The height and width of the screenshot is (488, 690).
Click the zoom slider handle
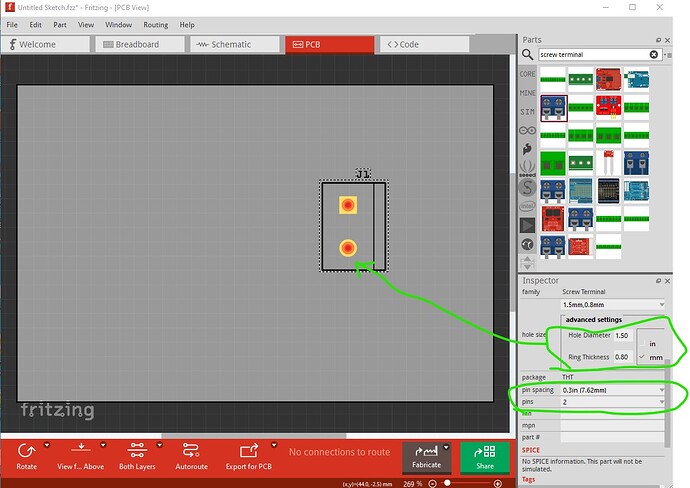[447, 483]
